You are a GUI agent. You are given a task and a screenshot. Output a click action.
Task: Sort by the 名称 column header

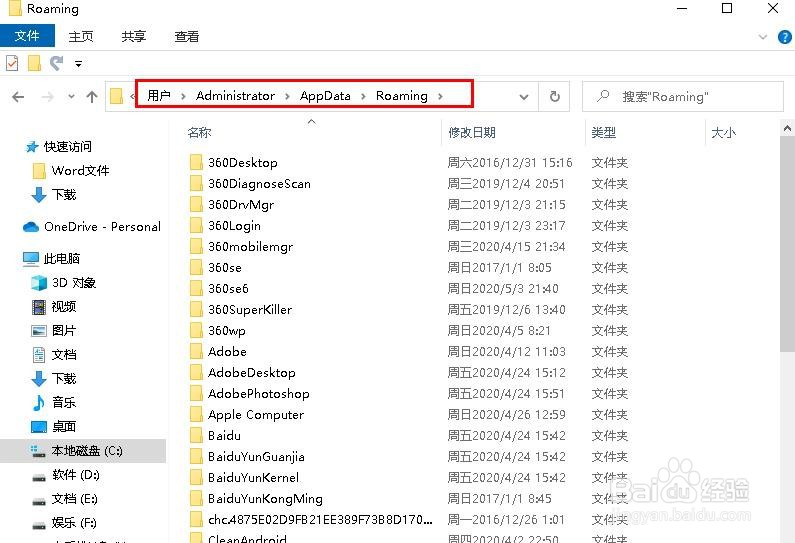pos(199,133)
